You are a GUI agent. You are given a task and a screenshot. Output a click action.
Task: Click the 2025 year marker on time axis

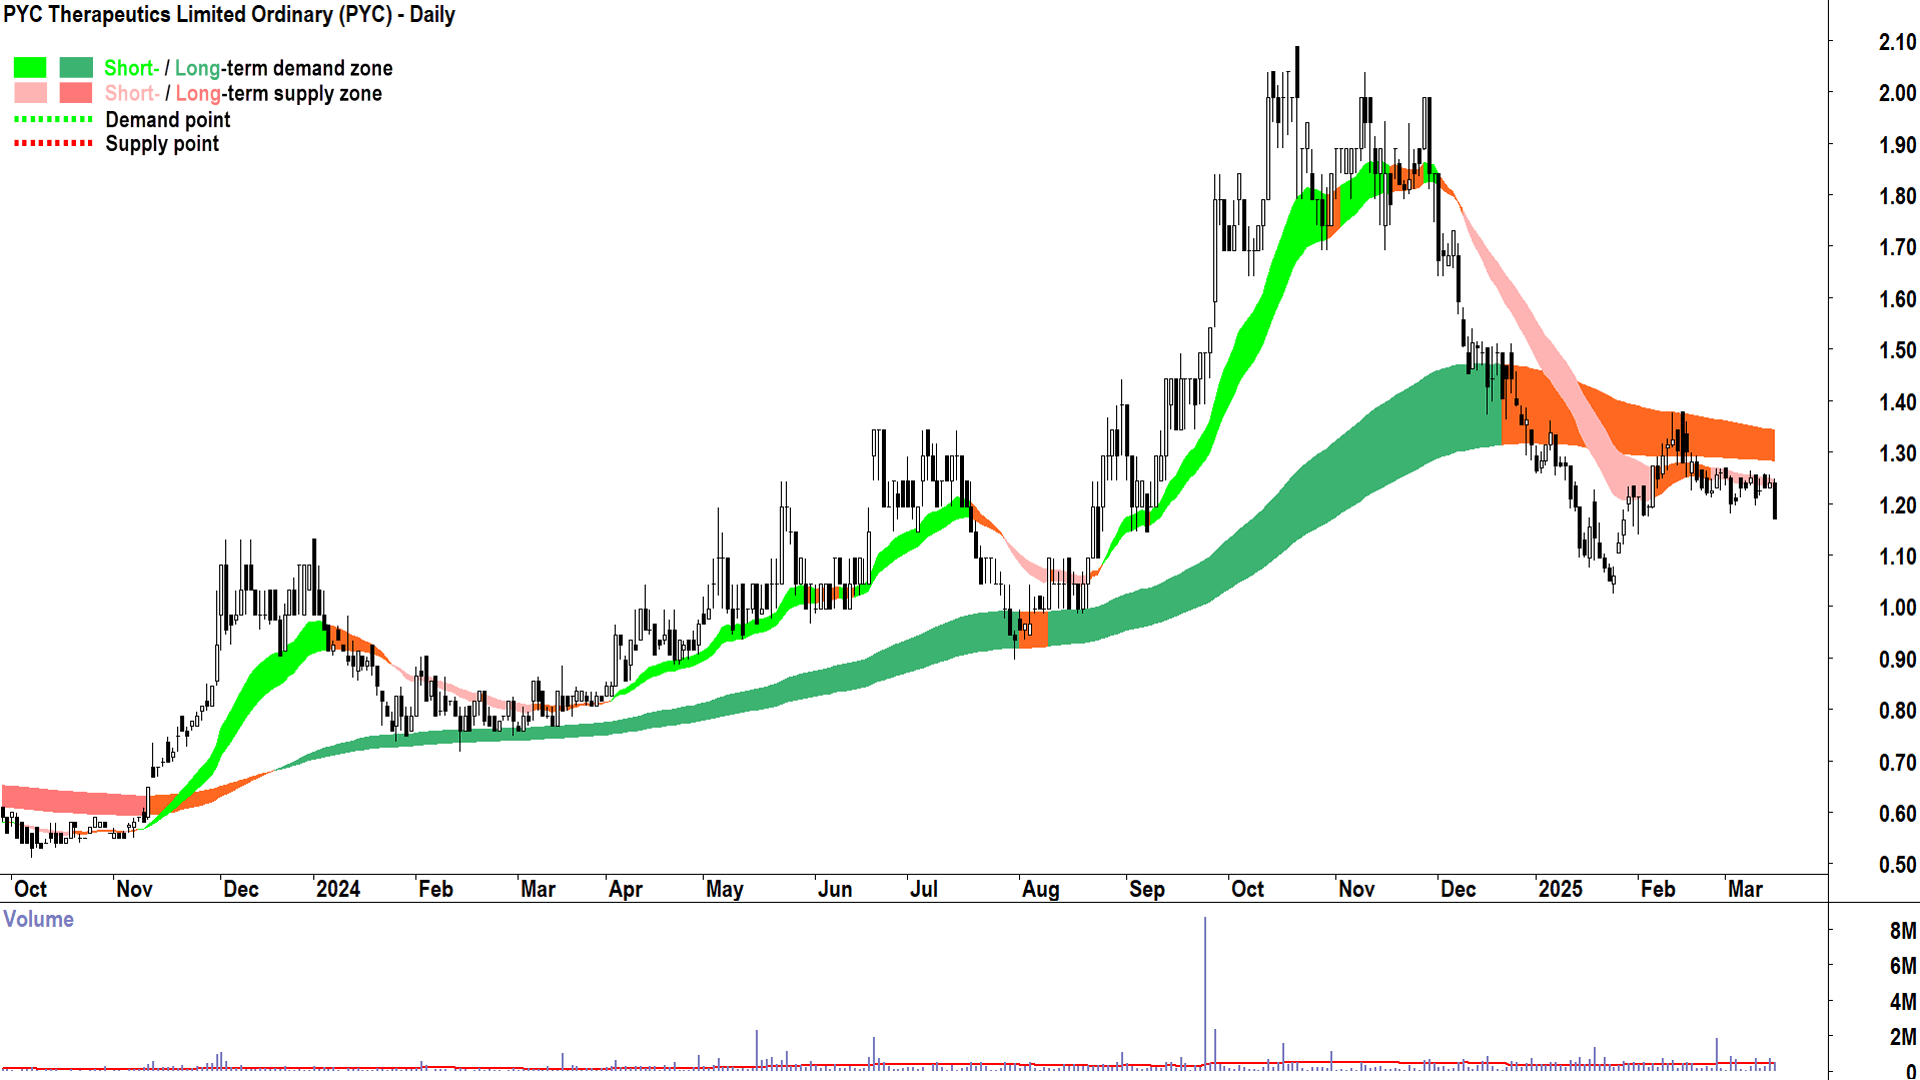[x=1560, y=889]
